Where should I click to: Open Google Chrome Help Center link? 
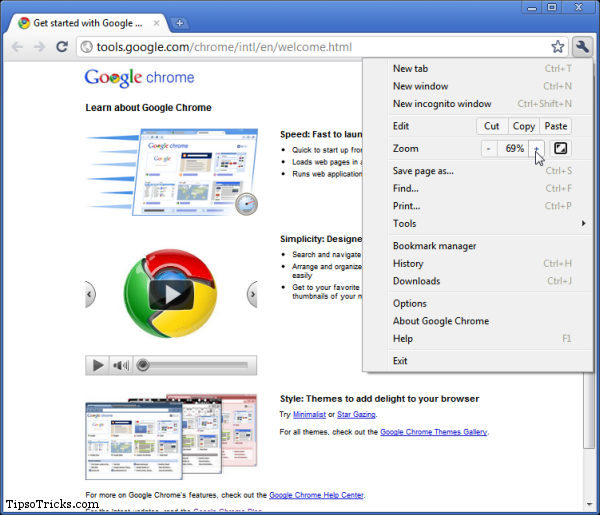pos(316,495)
